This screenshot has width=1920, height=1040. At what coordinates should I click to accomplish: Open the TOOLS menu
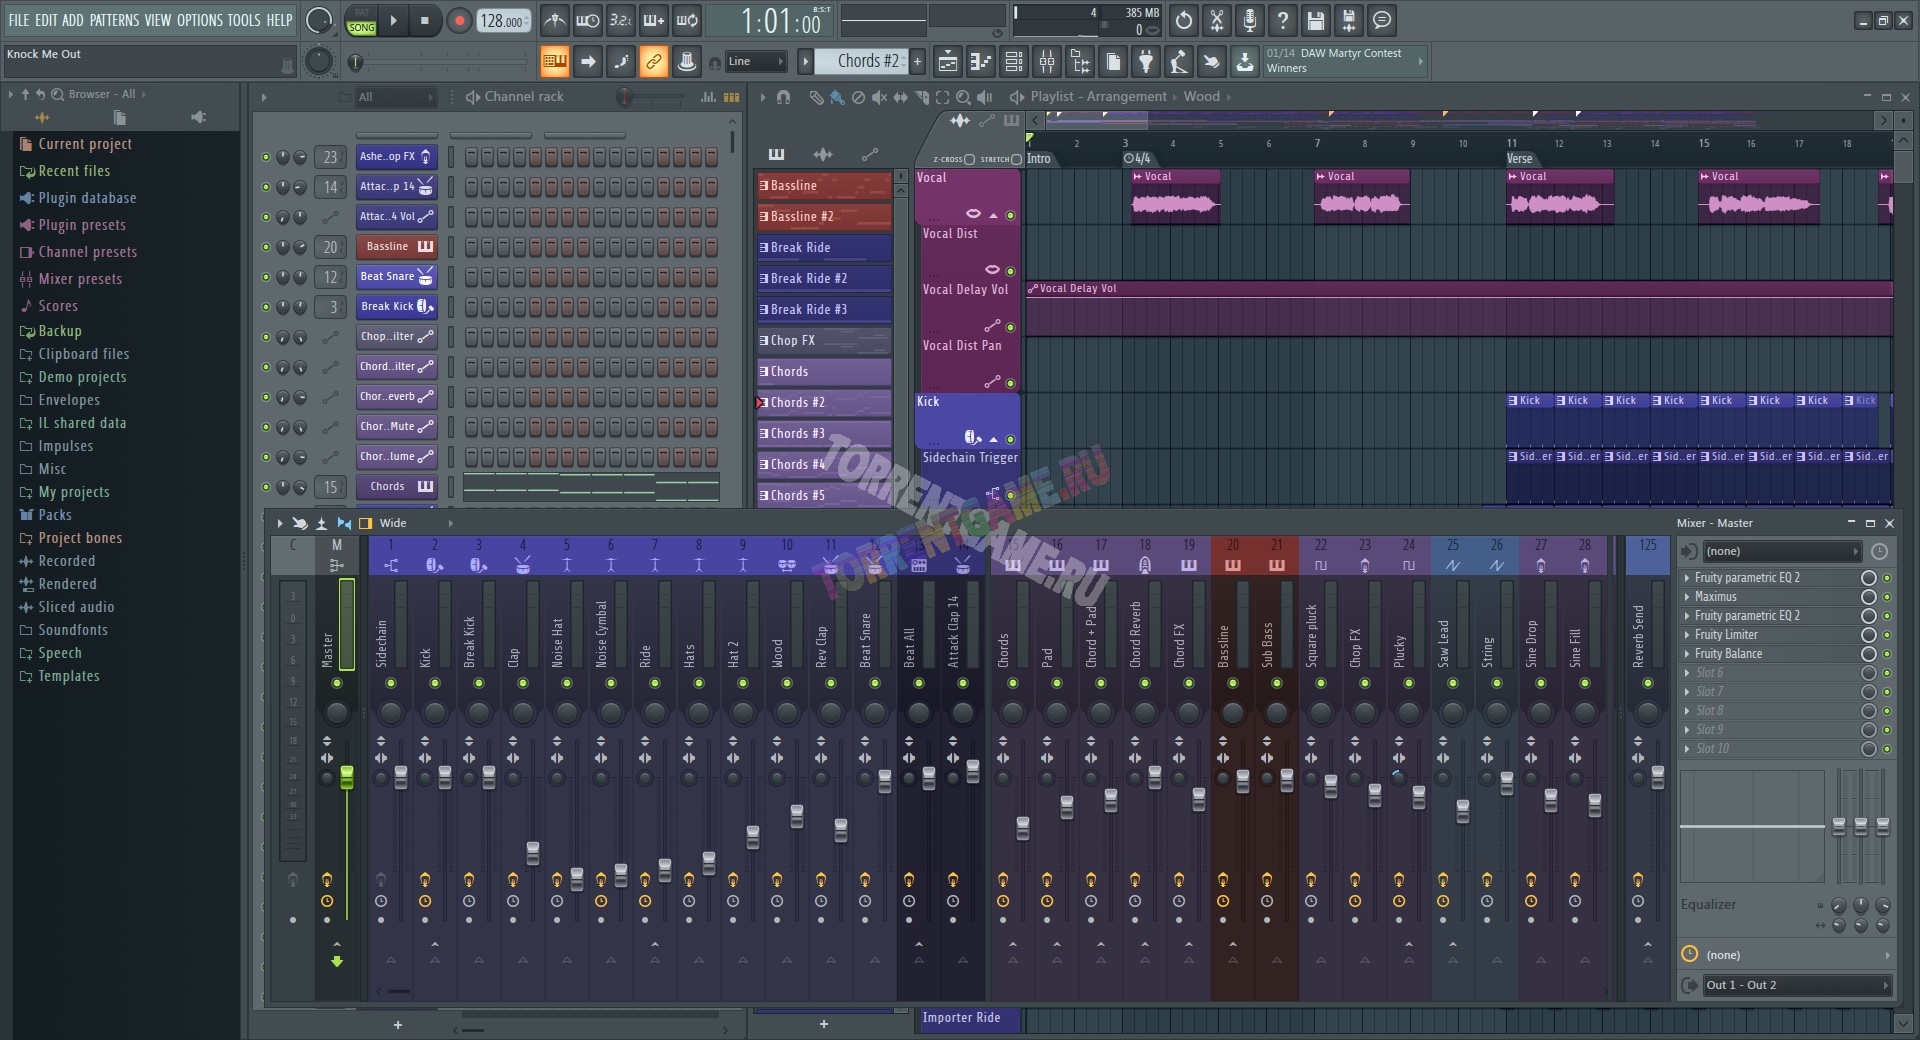[x=243, y=20]
